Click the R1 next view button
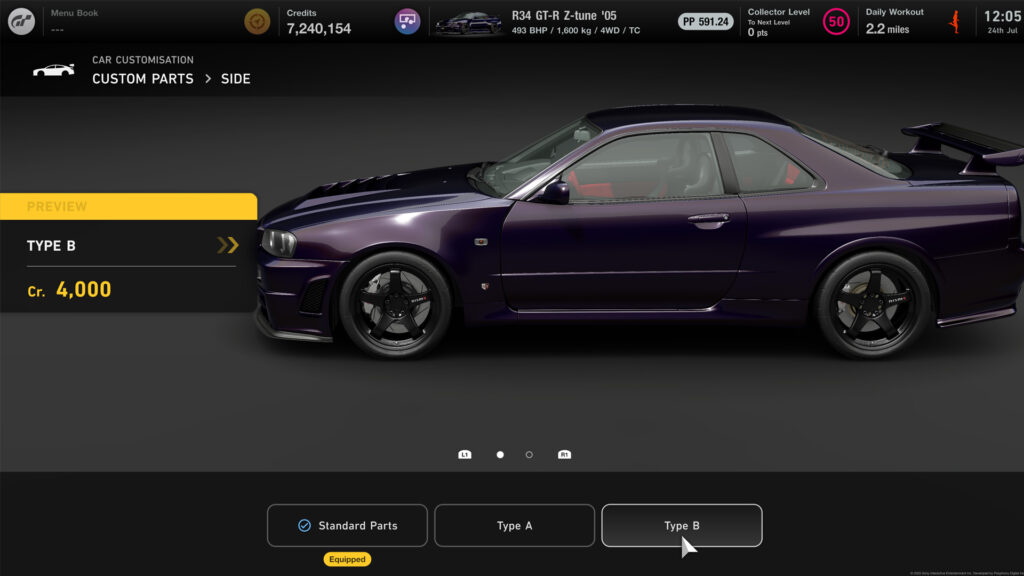Screen dimensions: 1024x576 [564, 455]
